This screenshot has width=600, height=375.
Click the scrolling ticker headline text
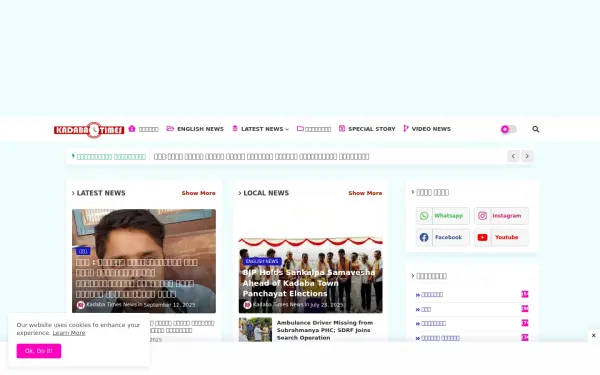pyautogui.click(x=261, y=157)
